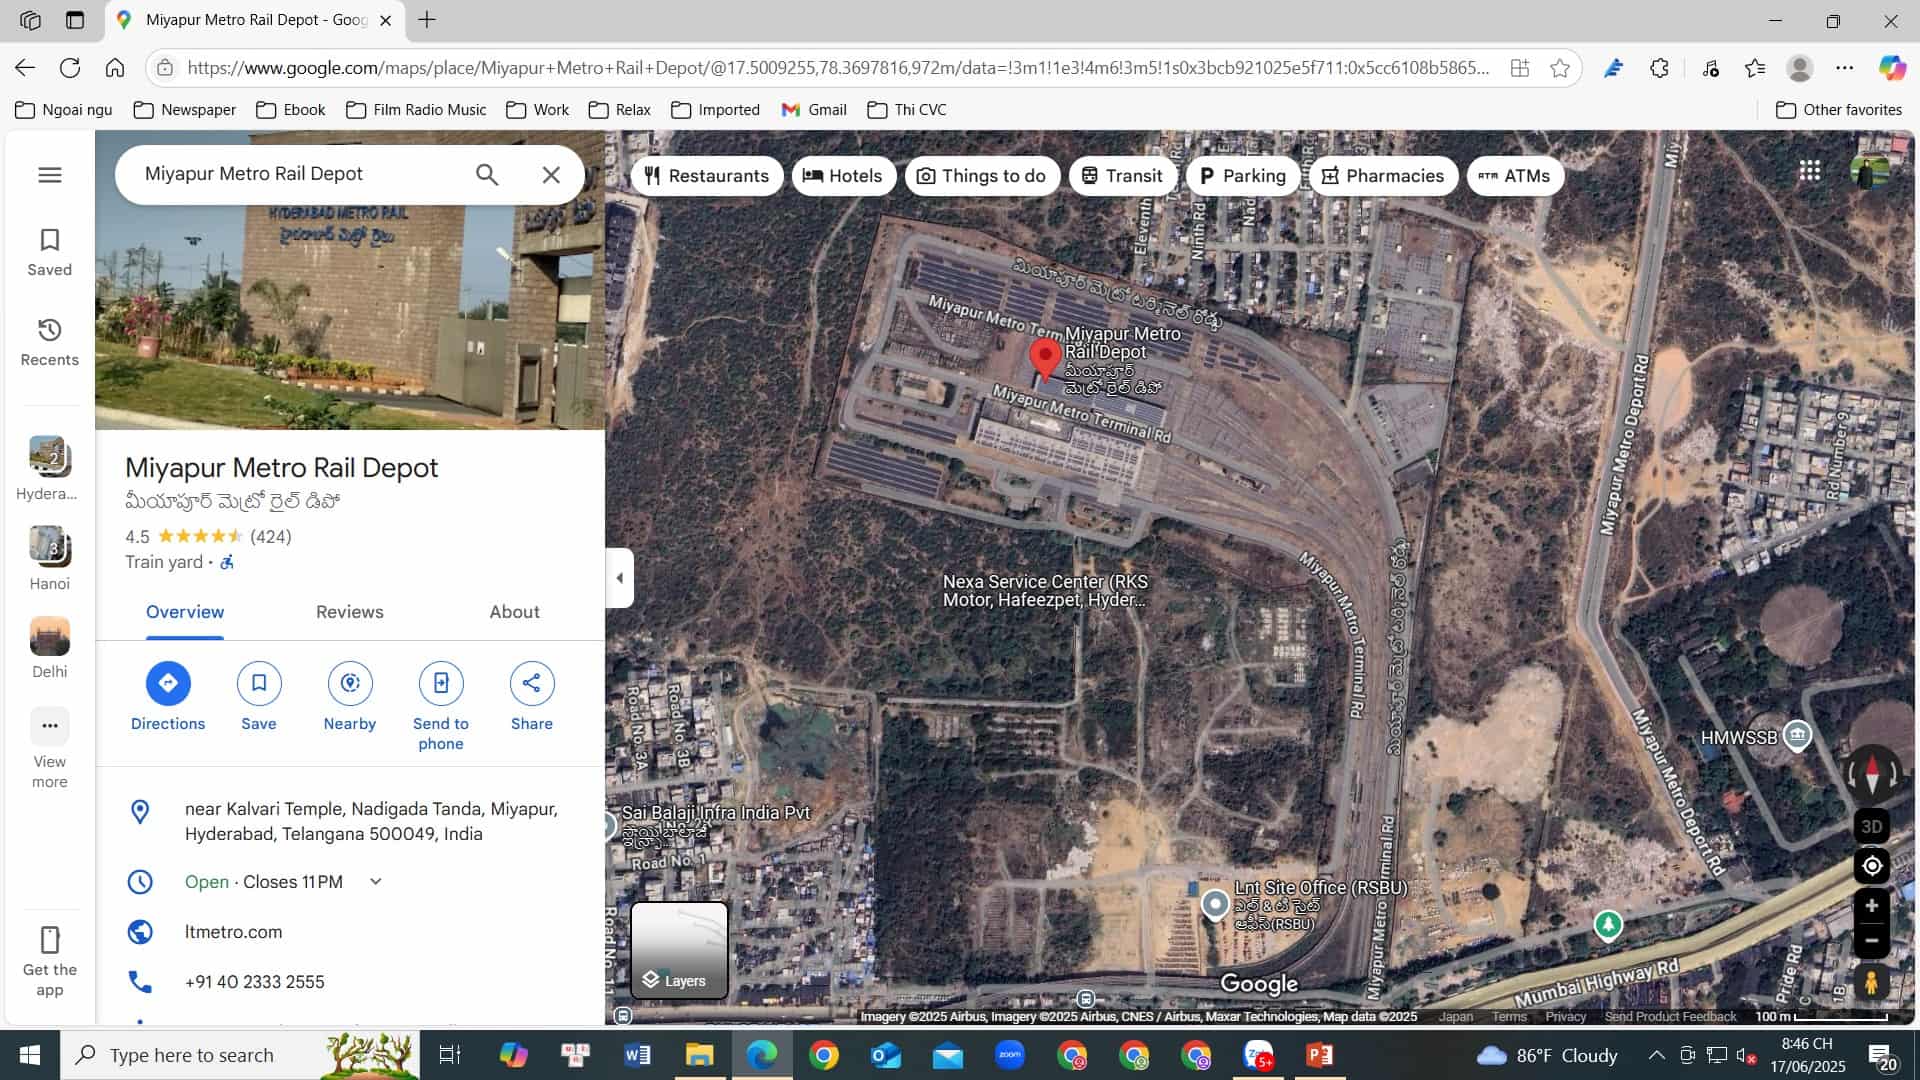Open the browser home page
The height and width of the screenshot is (1080, 1920).
point(115,68)
